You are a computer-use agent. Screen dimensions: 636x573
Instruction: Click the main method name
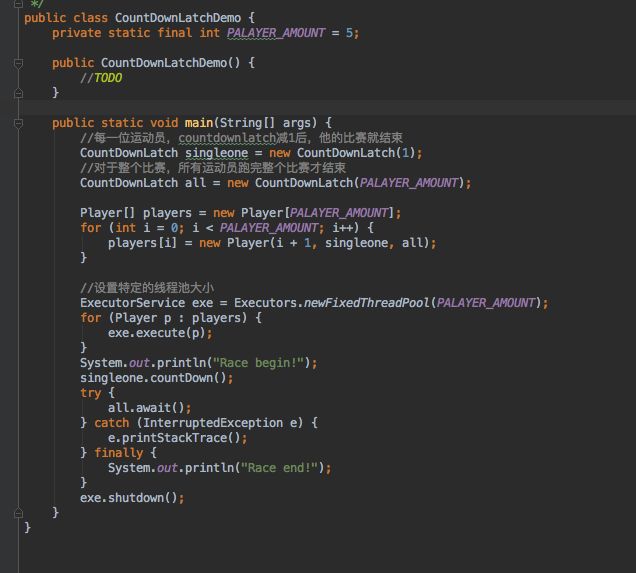point(199,123)
